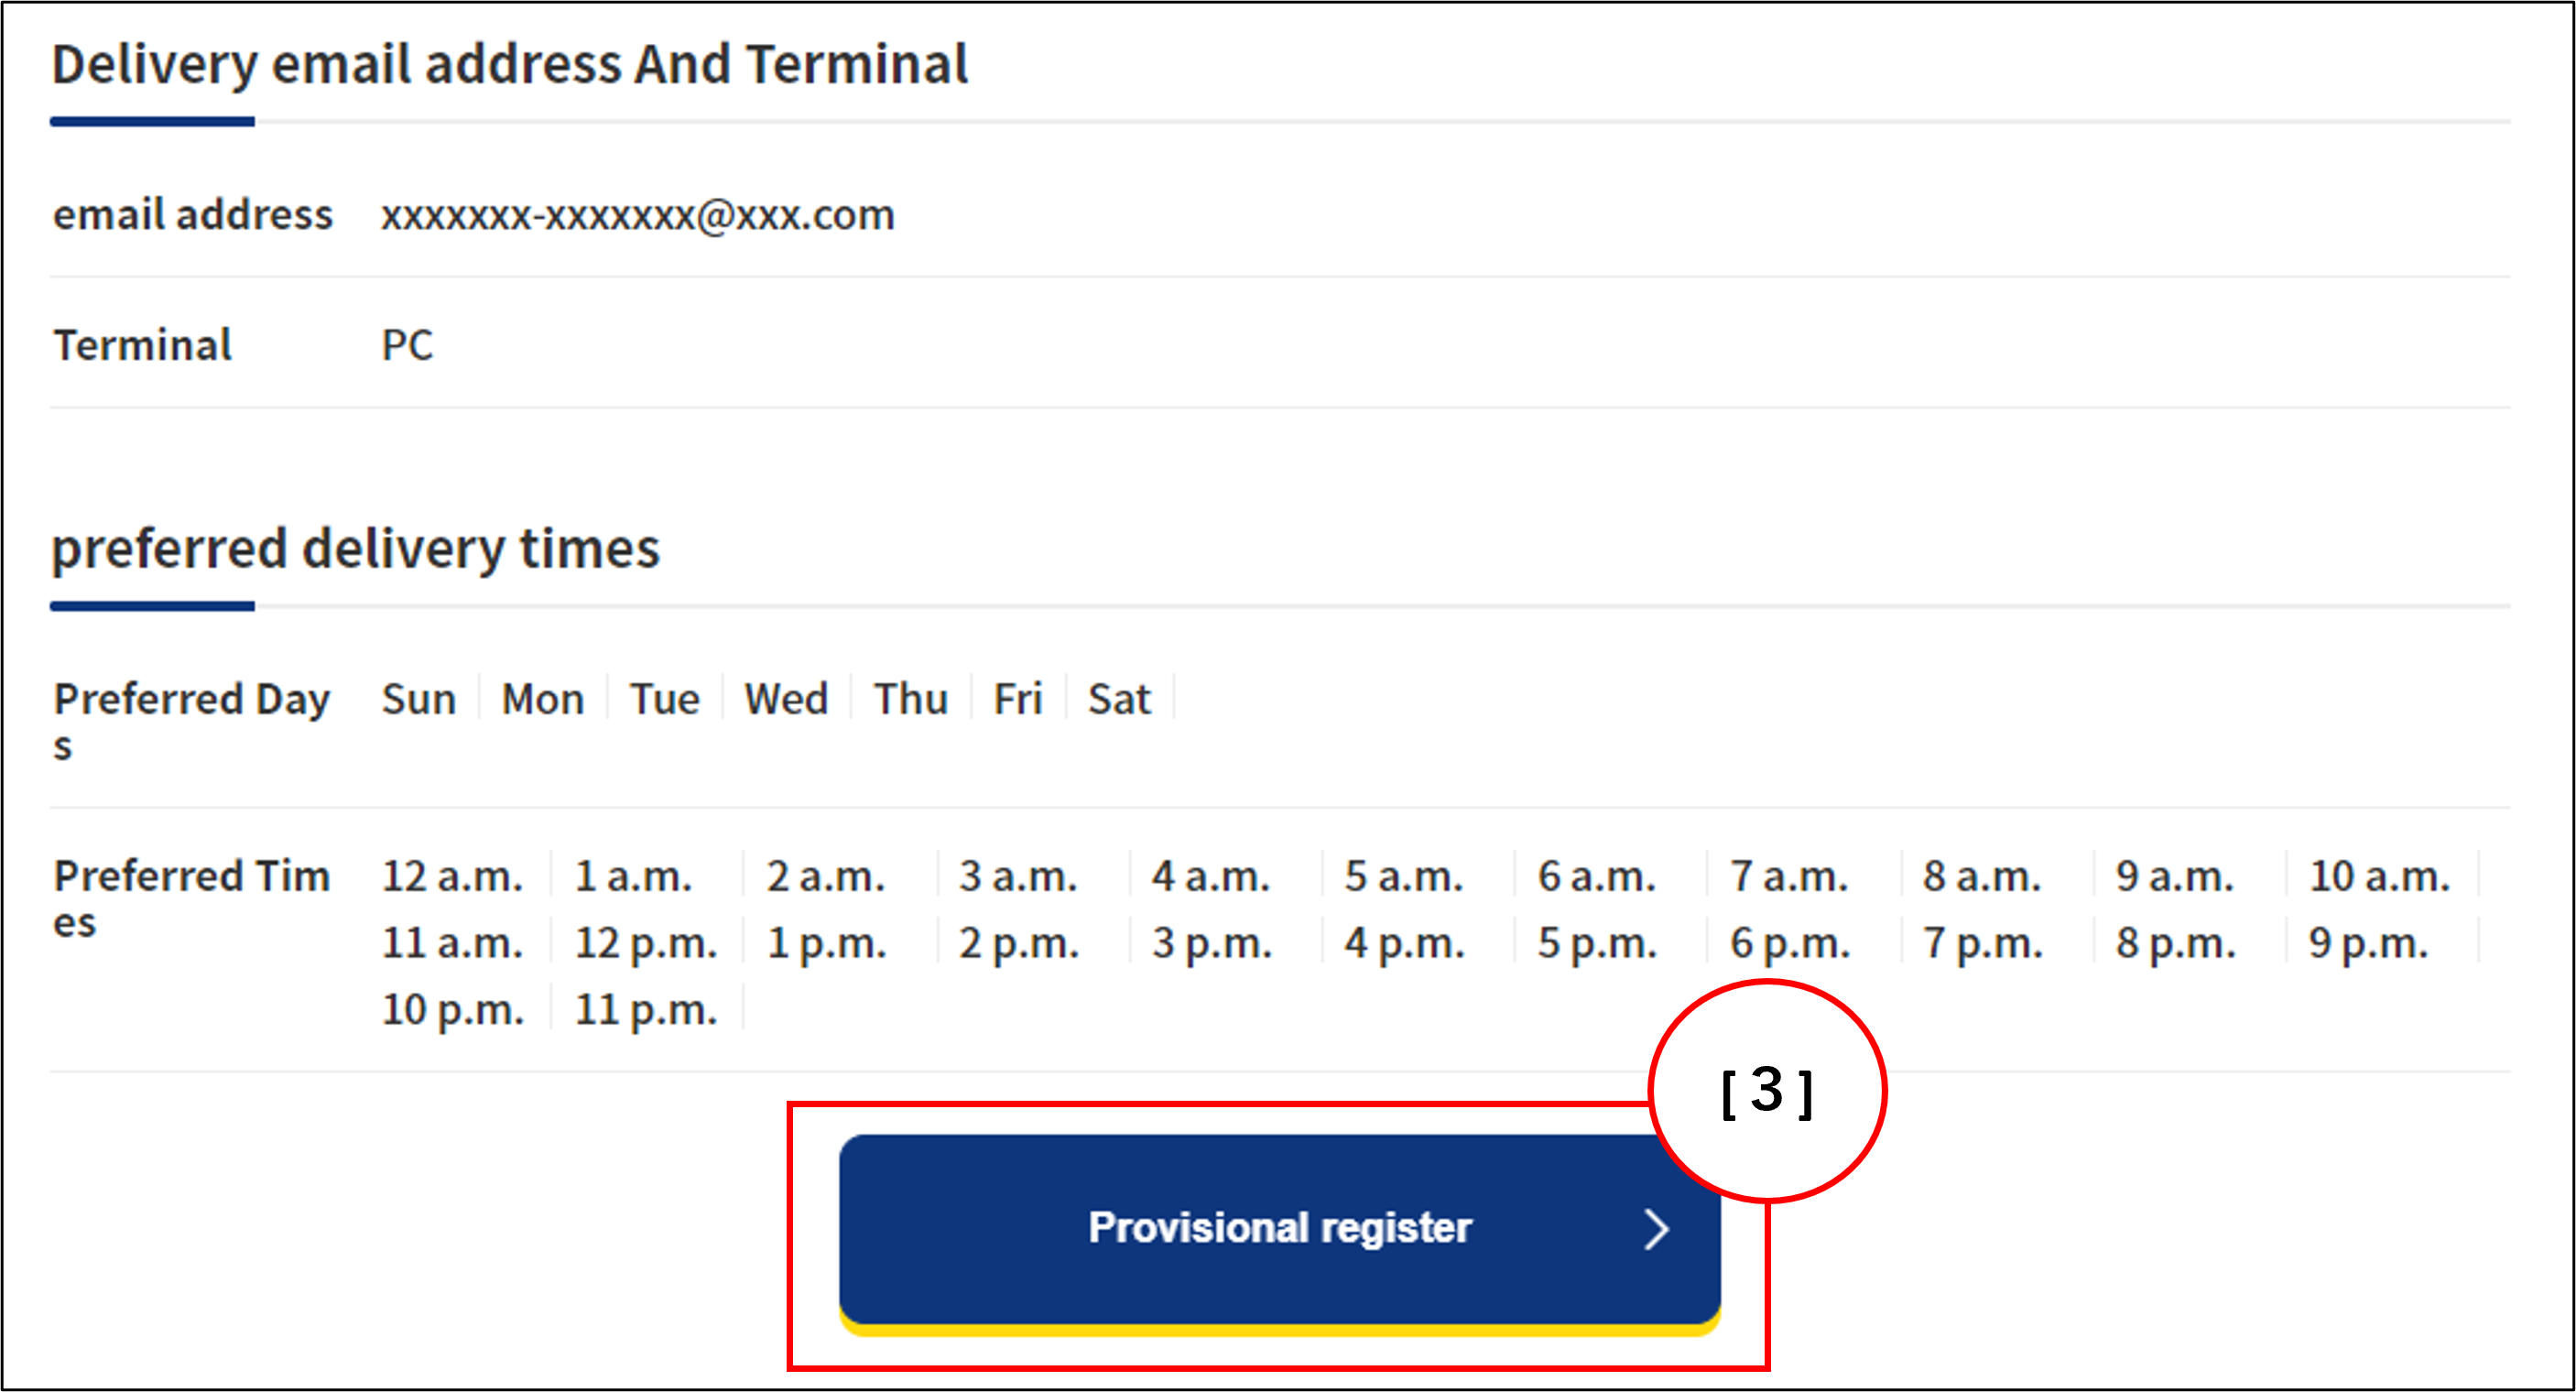Choose 6 p.m. preferred time
The width and height of the screenshot is (2576, 1392).
(x=1790, y=943)
